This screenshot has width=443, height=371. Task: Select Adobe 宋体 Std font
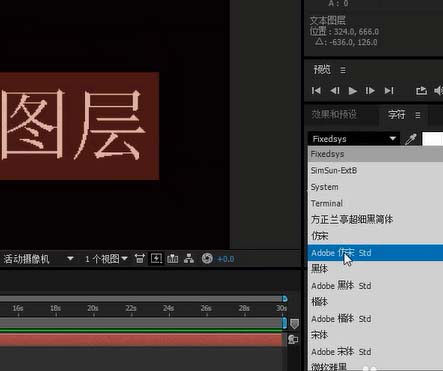point(375,352)
